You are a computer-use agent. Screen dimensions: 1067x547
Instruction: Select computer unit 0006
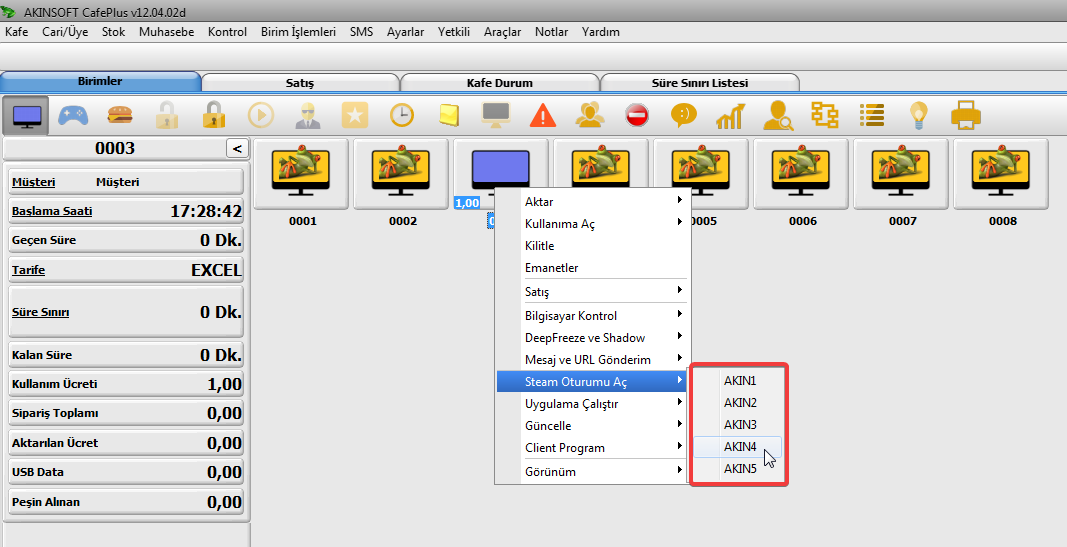tap(801, 173)
